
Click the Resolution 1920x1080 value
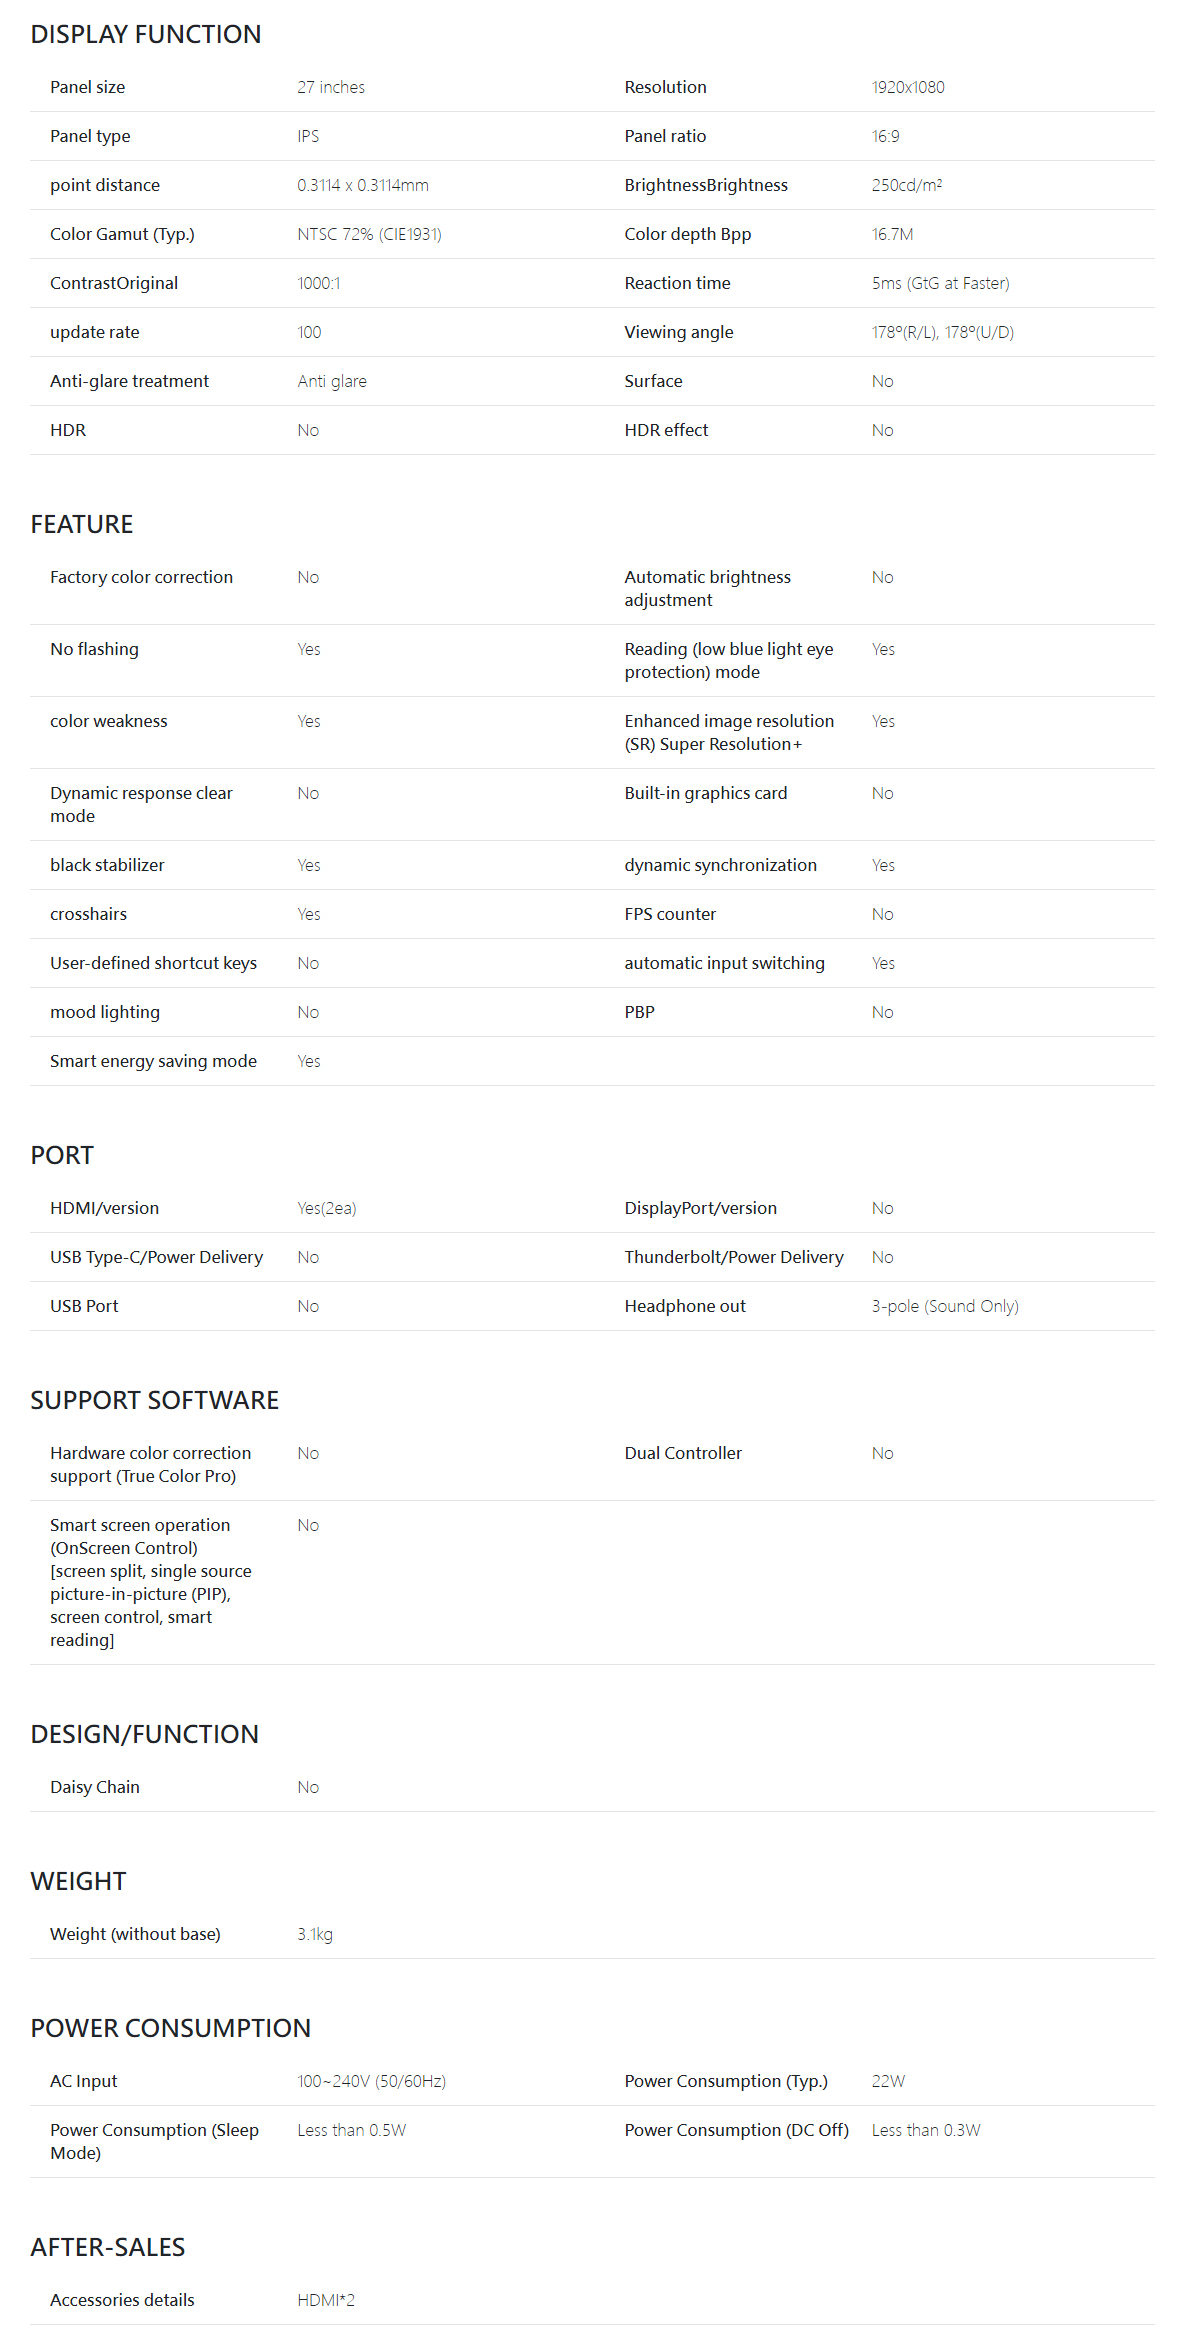pyautogui.click(x=908, y=87)
